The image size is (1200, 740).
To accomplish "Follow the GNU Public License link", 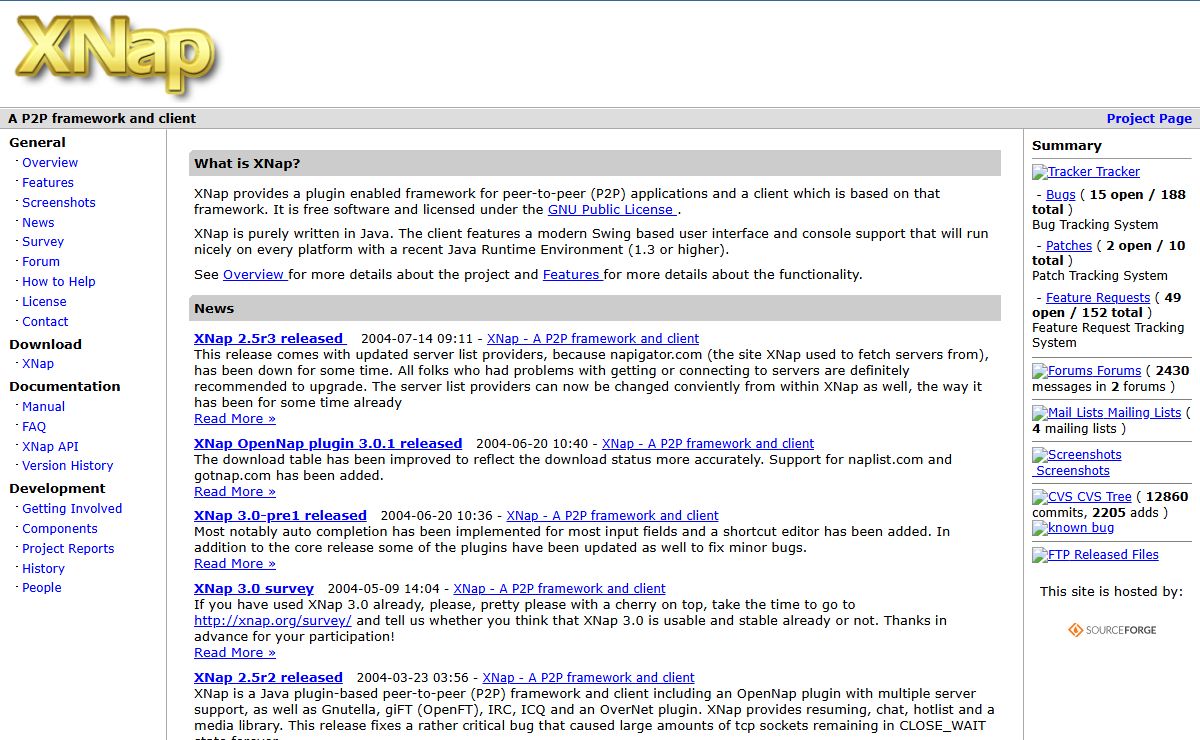I will pyautogui.click(x=612, y=210).
